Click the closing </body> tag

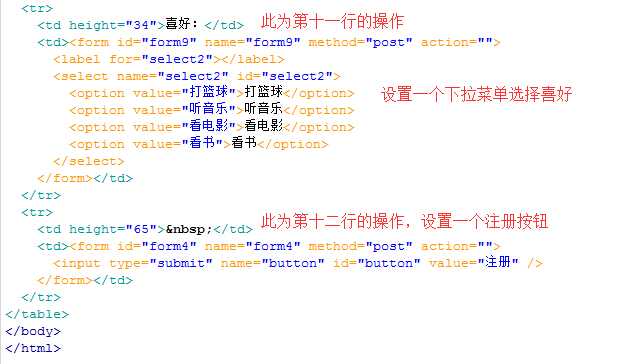click(33, 331)
